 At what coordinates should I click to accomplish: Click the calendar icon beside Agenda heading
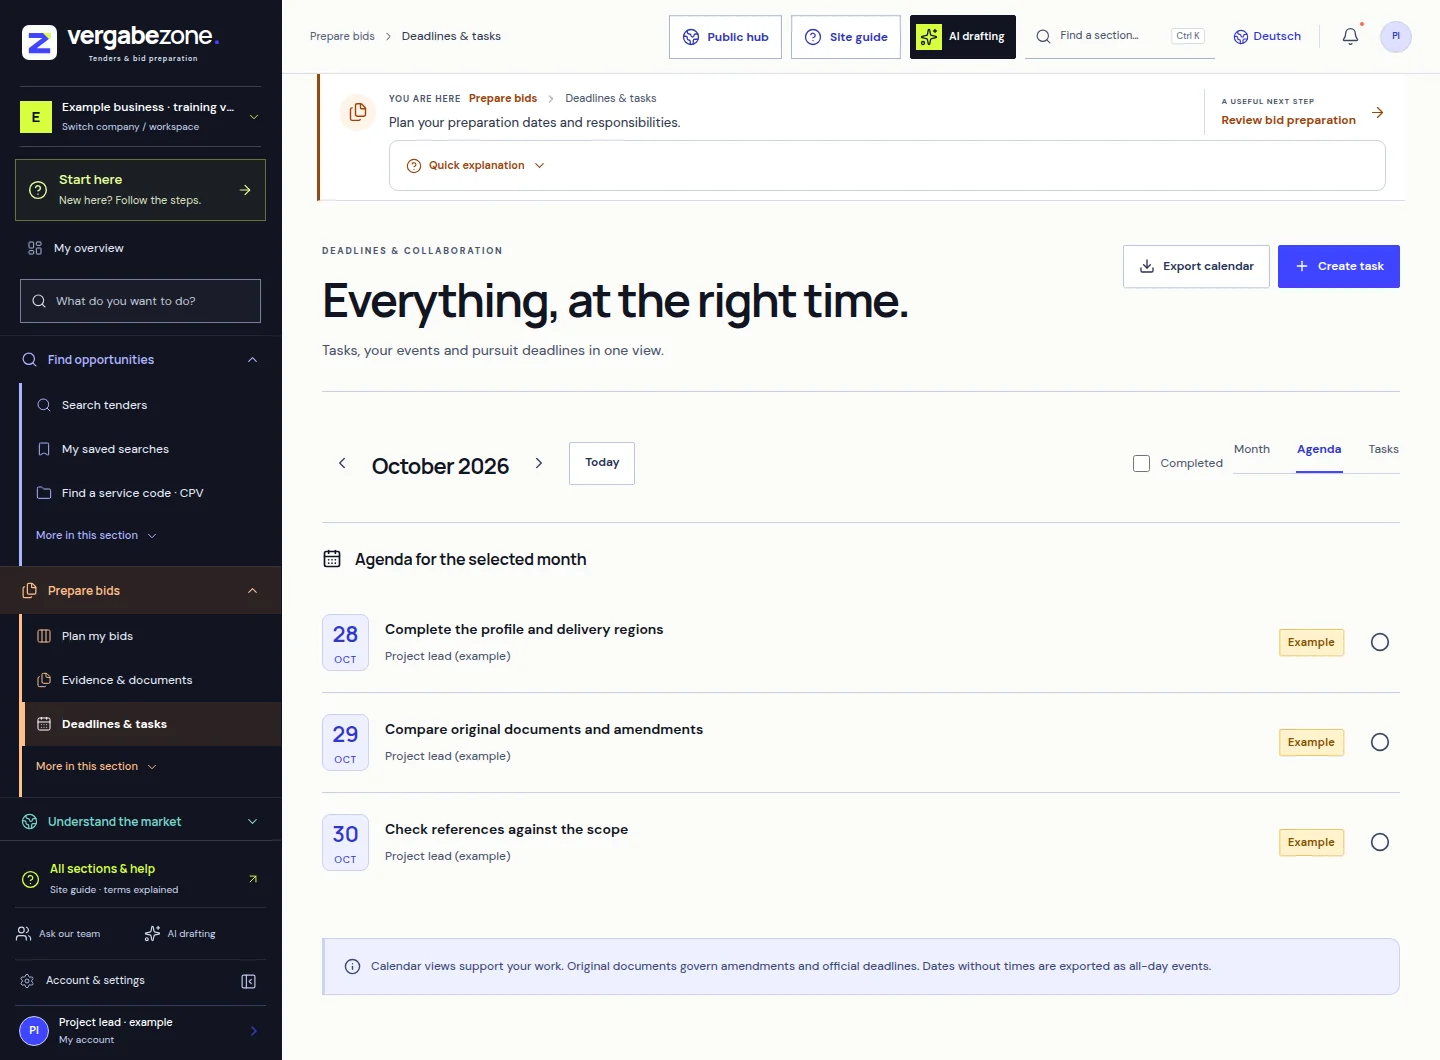coord(332,559)
